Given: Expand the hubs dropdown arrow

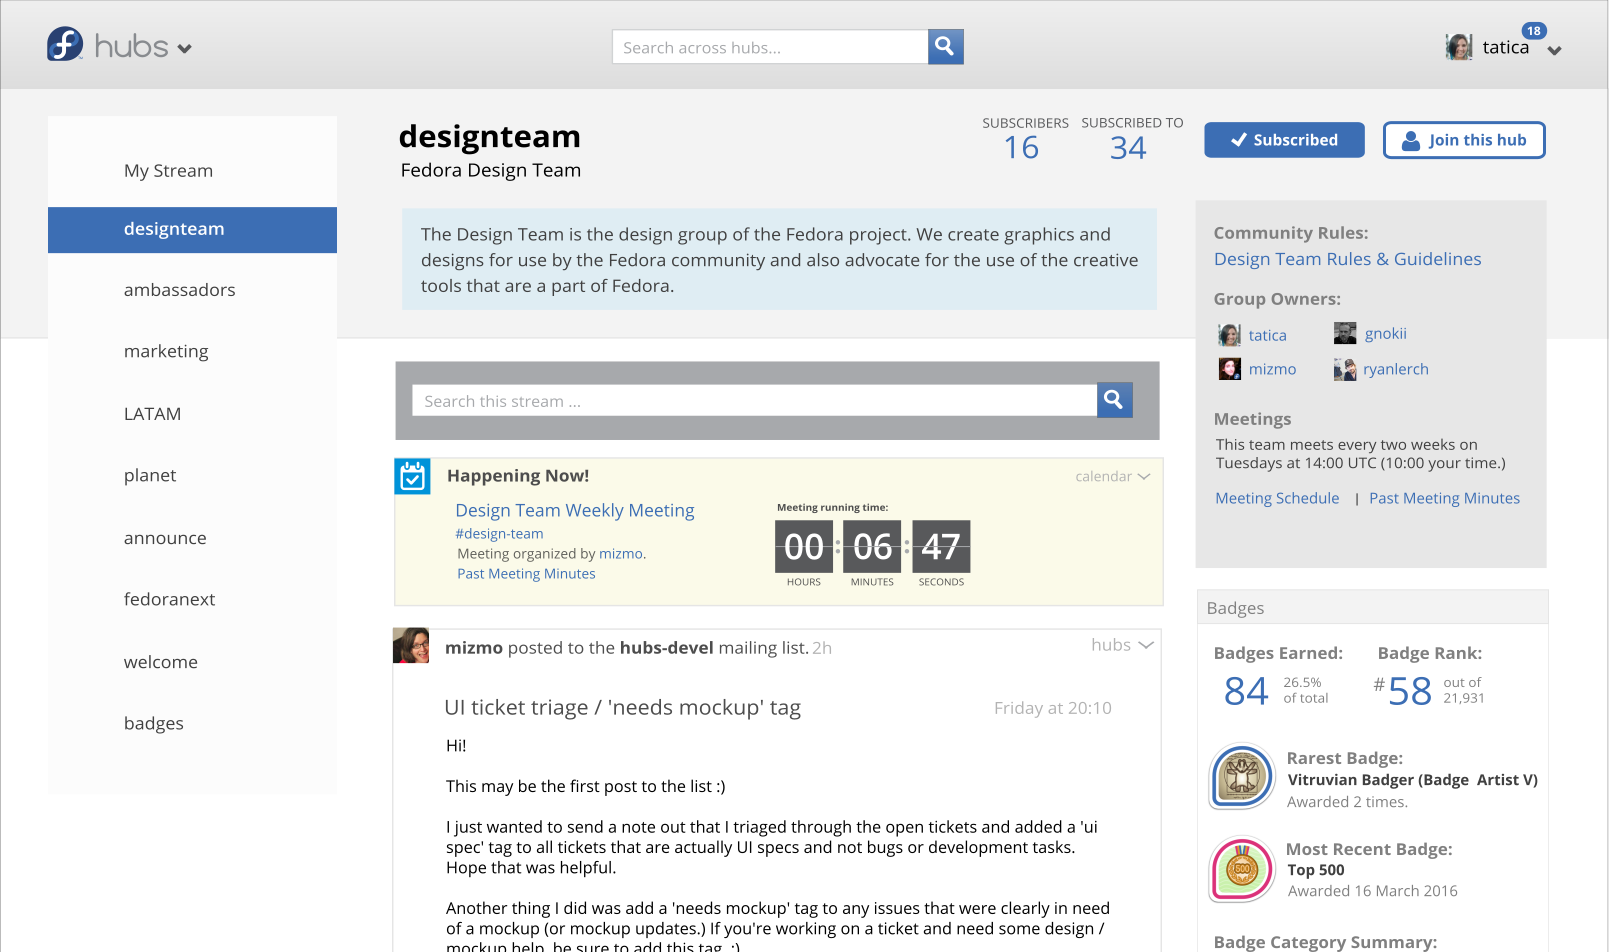Looking at the screenshot, I should coord(185,48).
